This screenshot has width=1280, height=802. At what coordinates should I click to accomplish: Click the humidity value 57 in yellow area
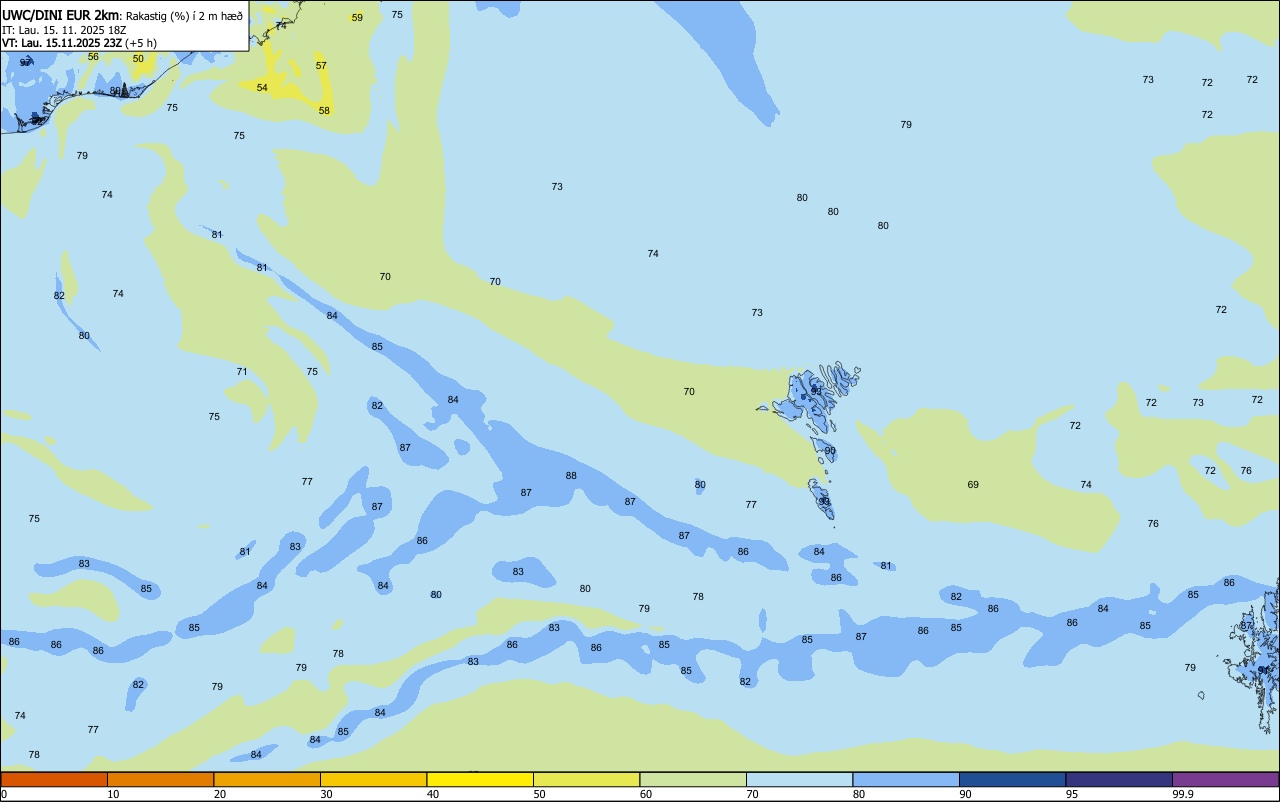[321, 66]
